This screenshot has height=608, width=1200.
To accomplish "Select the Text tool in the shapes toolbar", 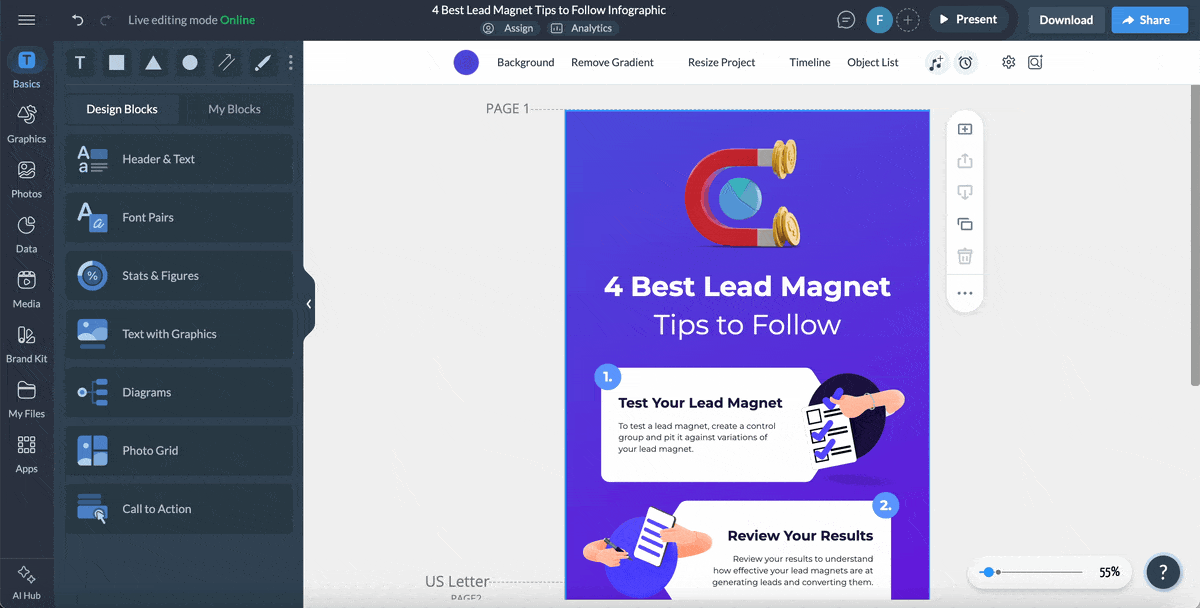I will click(80, 62).
